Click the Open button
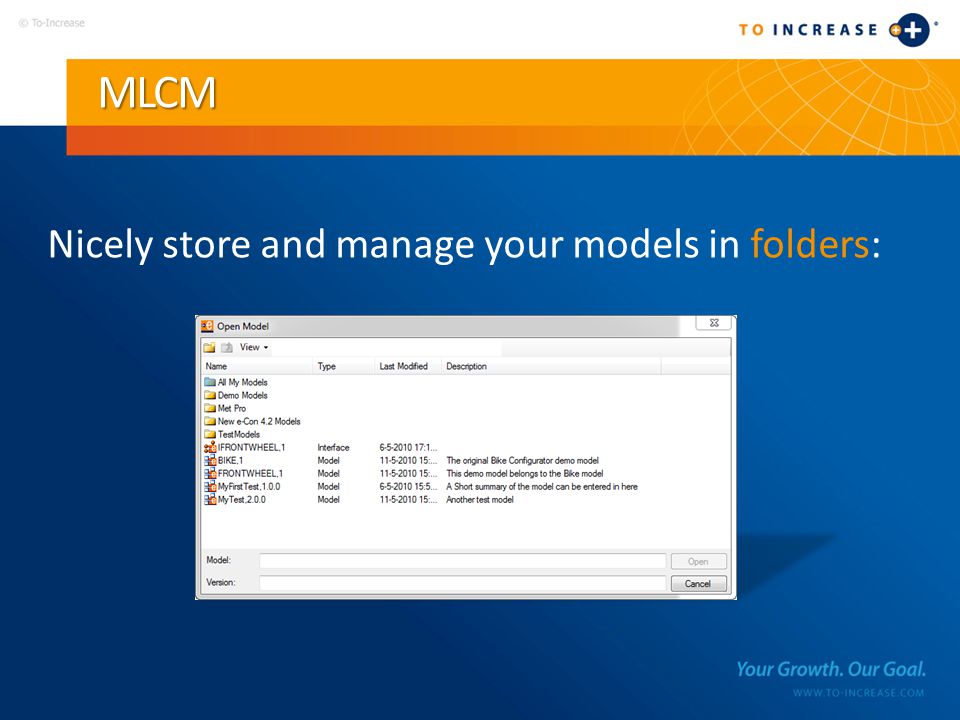This screenshot has width=960, height=720. tap(698, 561)
